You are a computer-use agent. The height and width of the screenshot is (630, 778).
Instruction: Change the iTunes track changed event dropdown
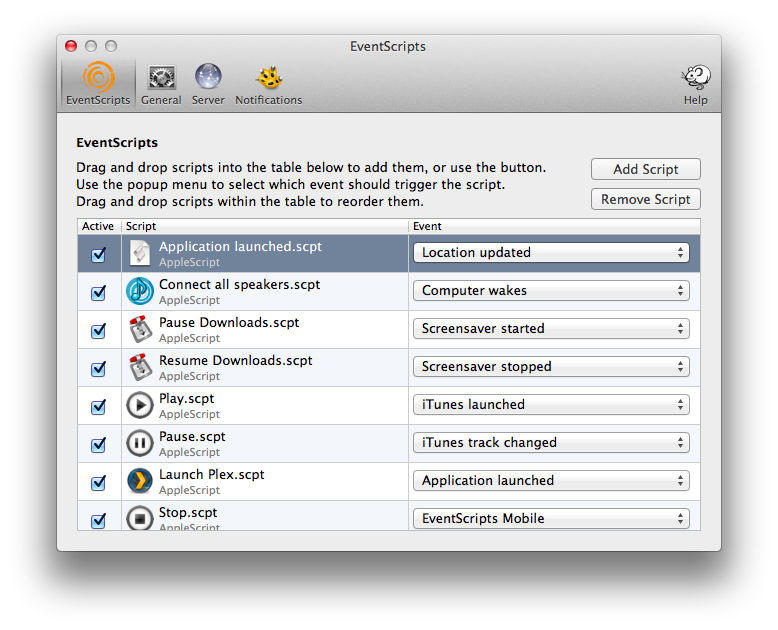click(550, 443)
